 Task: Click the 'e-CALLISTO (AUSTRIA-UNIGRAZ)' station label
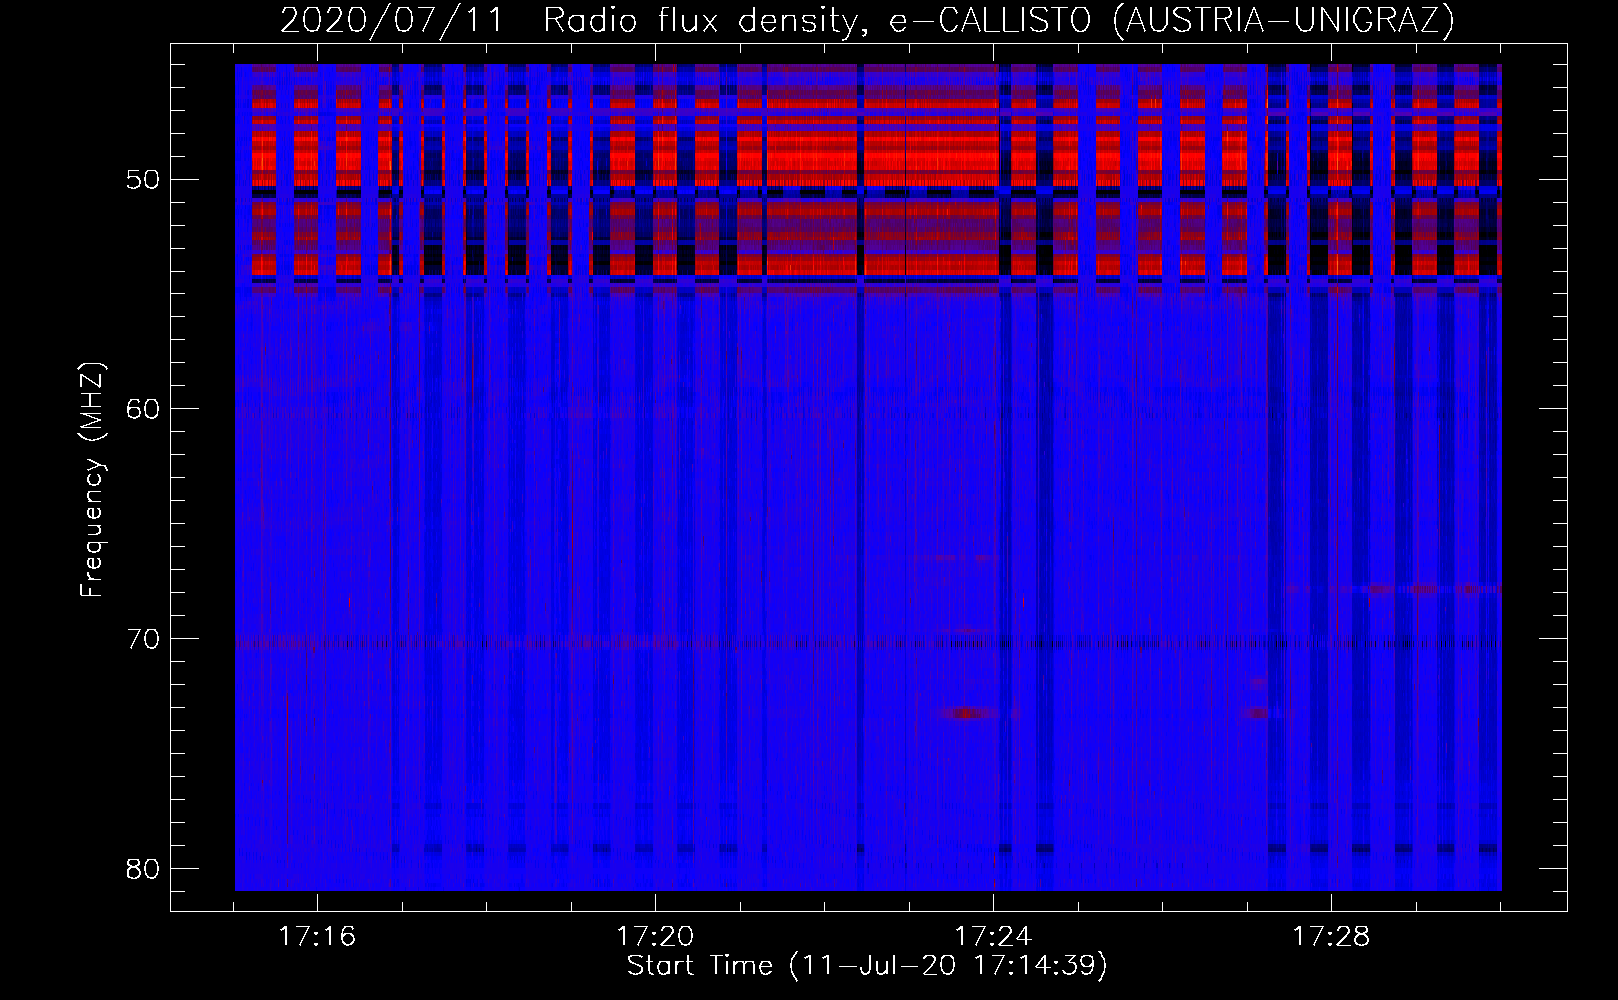(1172, 20)
